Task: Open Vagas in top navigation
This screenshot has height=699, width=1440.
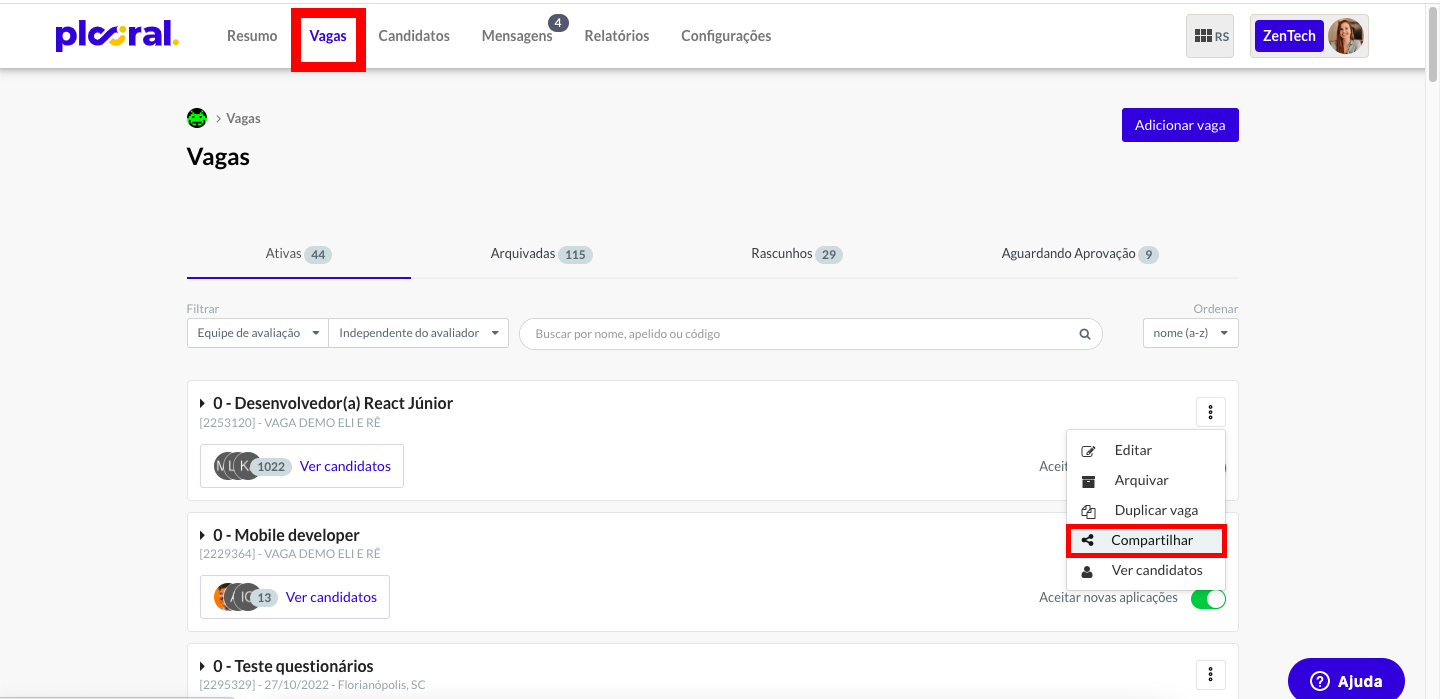Action: point(328,36)
